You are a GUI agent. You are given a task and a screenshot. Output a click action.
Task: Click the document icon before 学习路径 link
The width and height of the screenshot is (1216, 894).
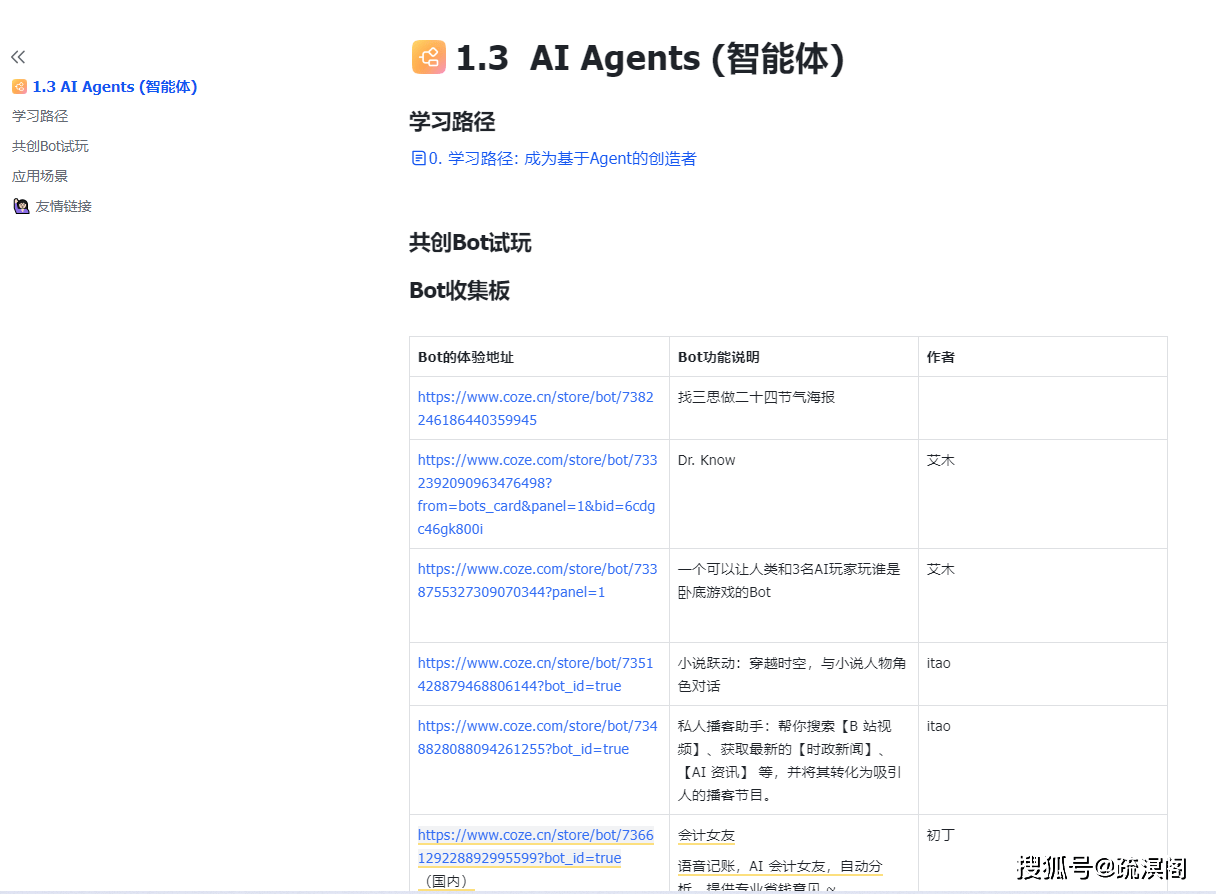coord(418,158)
